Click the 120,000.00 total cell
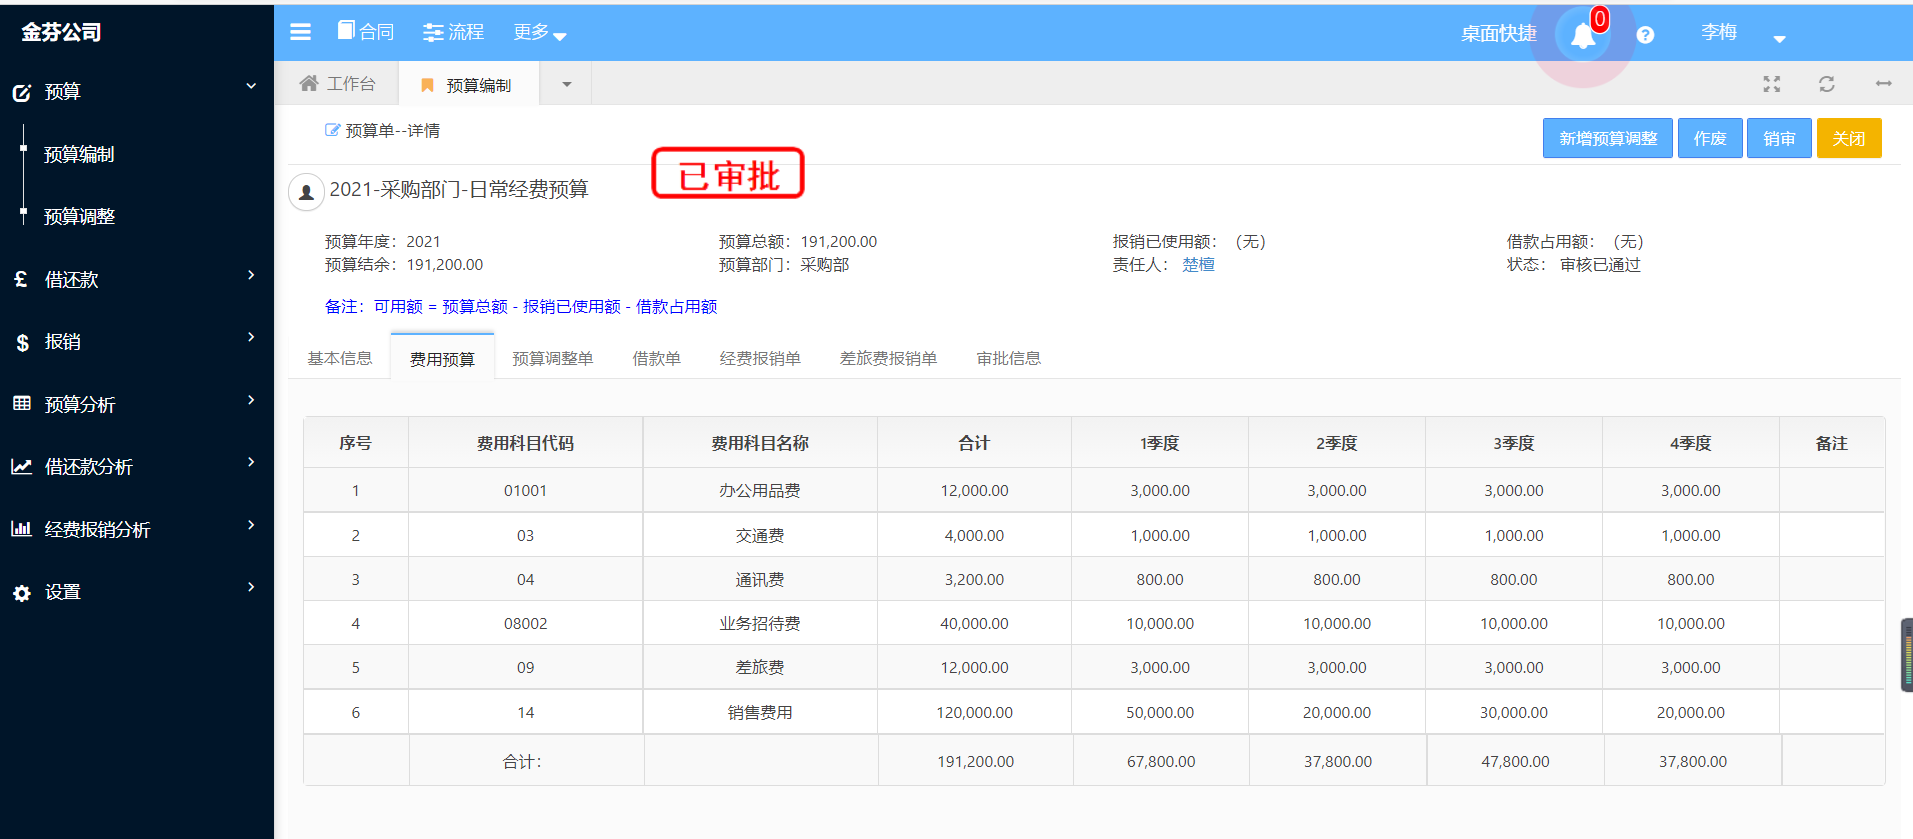 pyautogui.click(x=974, y=713)
